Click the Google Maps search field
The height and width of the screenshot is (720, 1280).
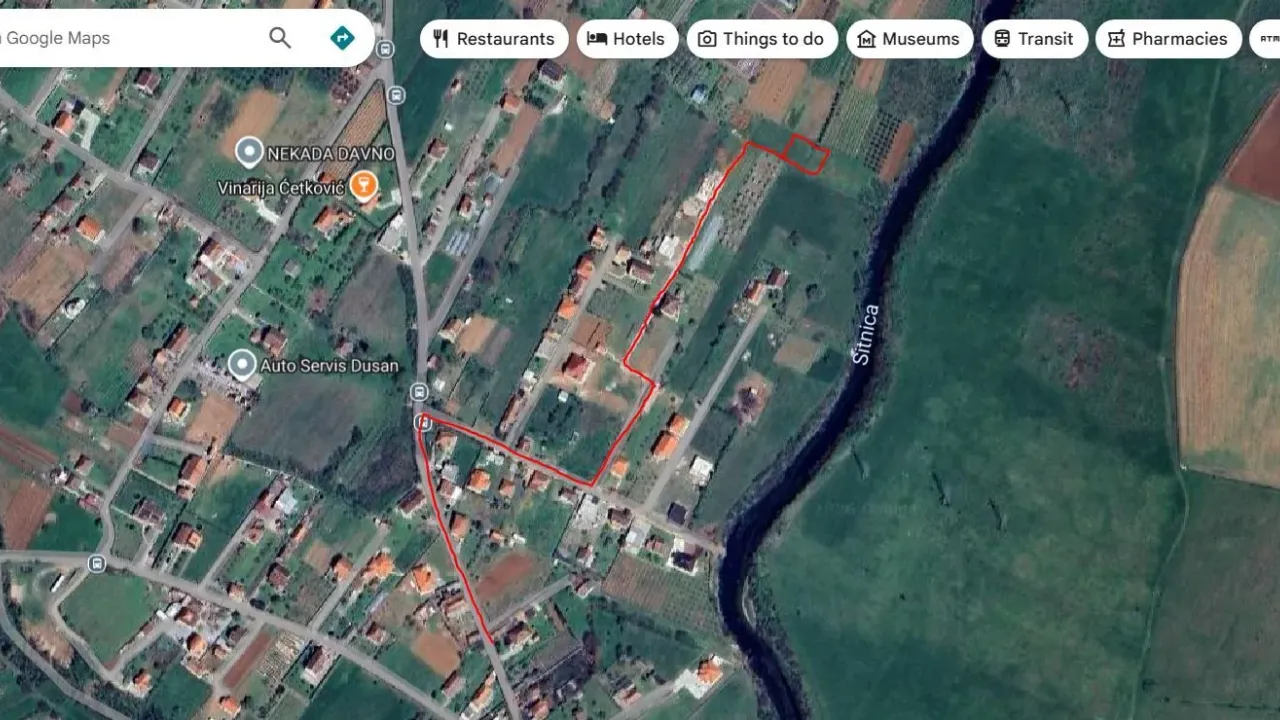pyautogui.click(x=130, y=37)
